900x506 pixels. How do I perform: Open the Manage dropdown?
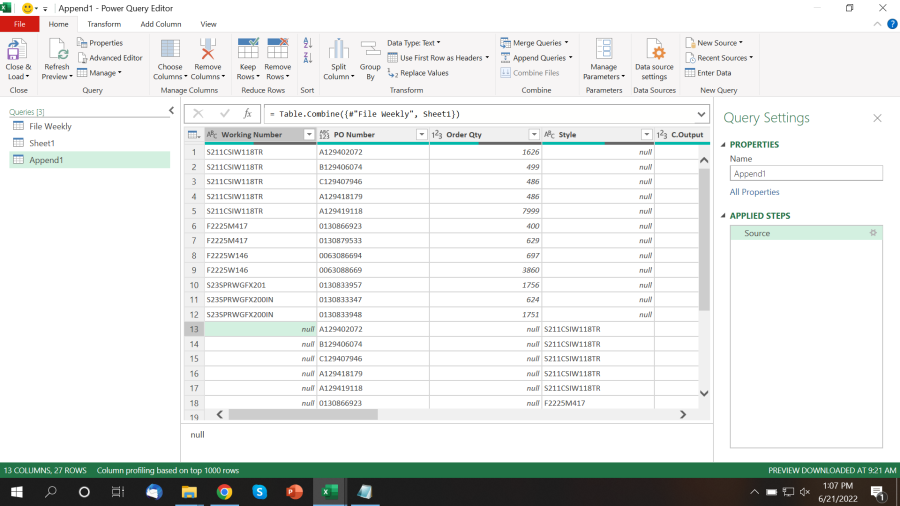pos(99,73)
